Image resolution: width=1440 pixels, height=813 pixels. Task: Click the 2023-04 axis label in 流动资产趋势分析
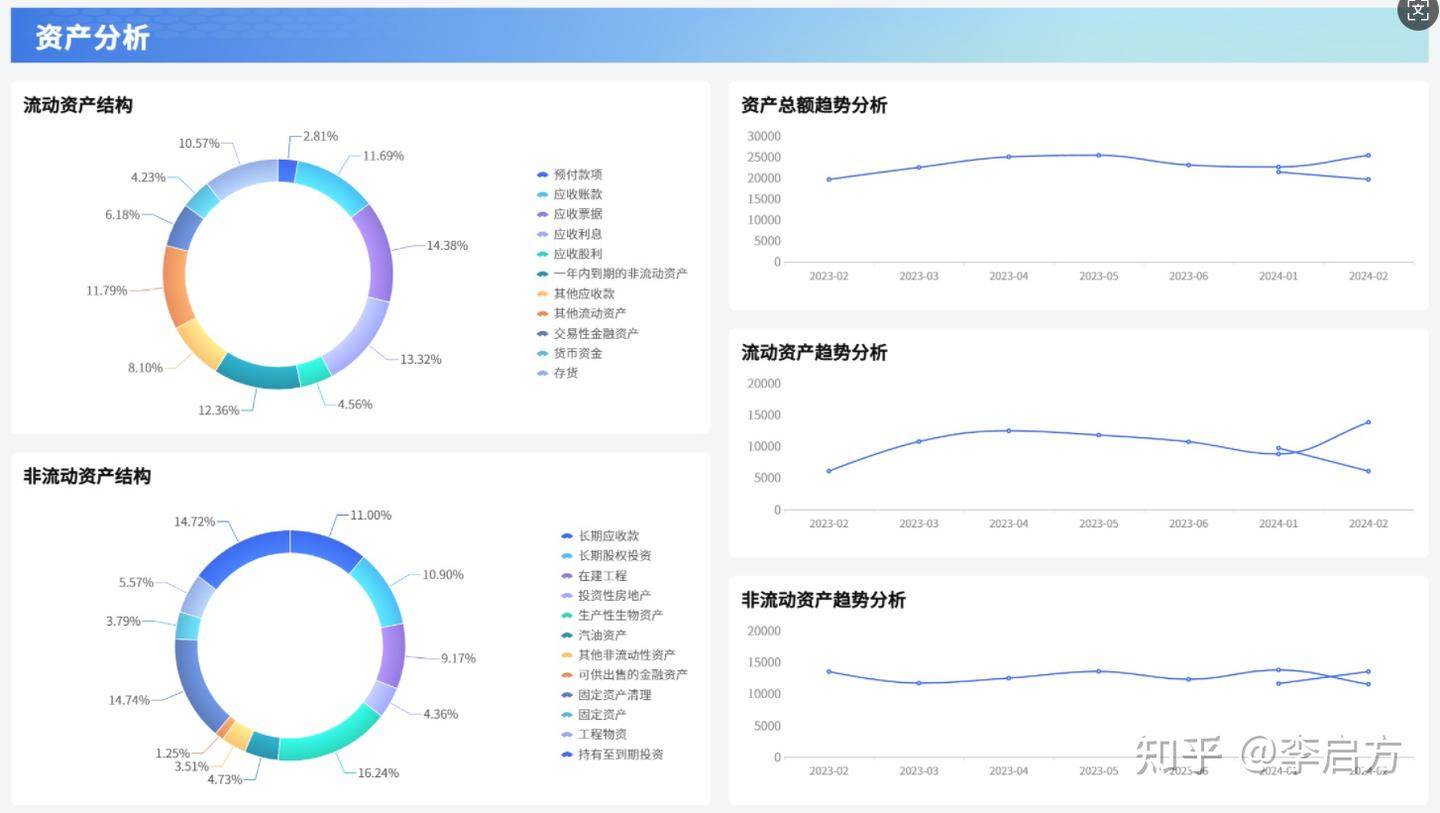(1009, 523)
